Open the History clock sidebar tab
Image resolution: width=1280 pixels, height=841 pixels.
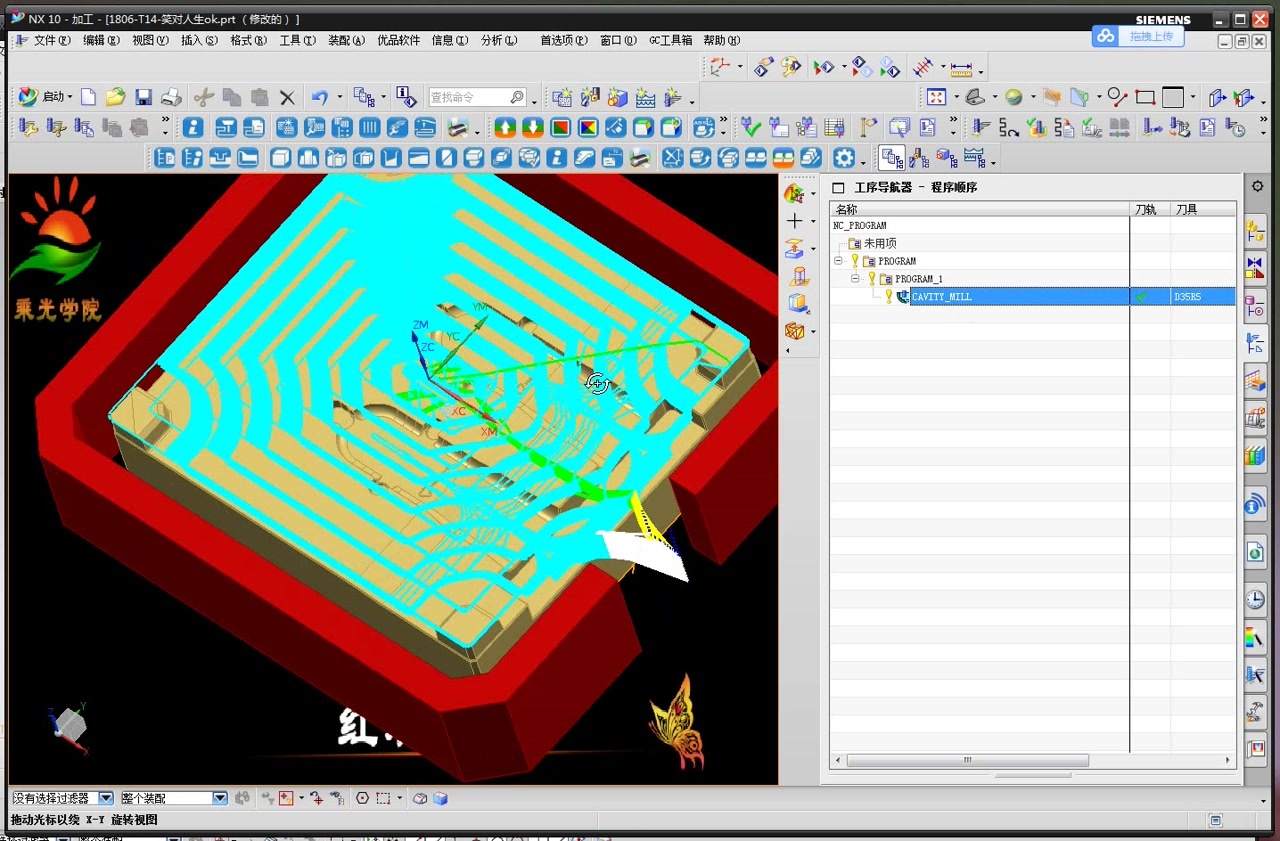pos(1255,600)
